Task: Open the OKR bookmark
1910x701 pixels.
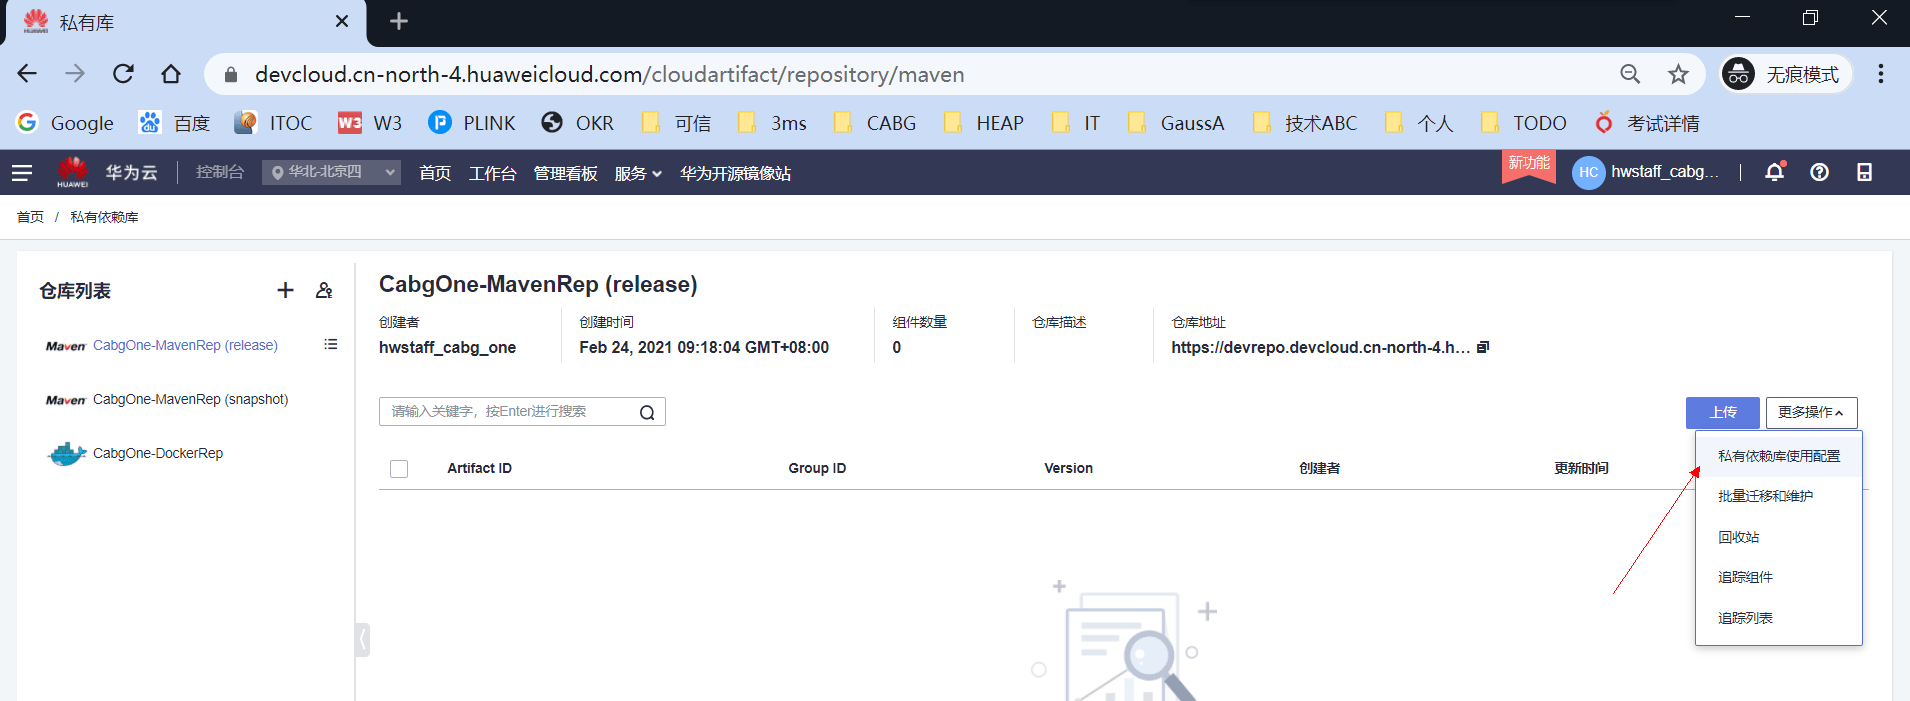Action: pos(578,123)
